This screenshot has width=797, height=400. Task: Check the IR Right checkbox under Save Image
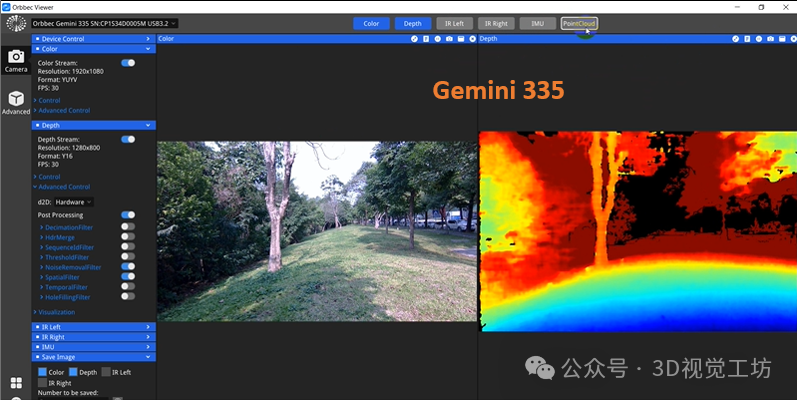pyautogui.click(x=43, y=383)
